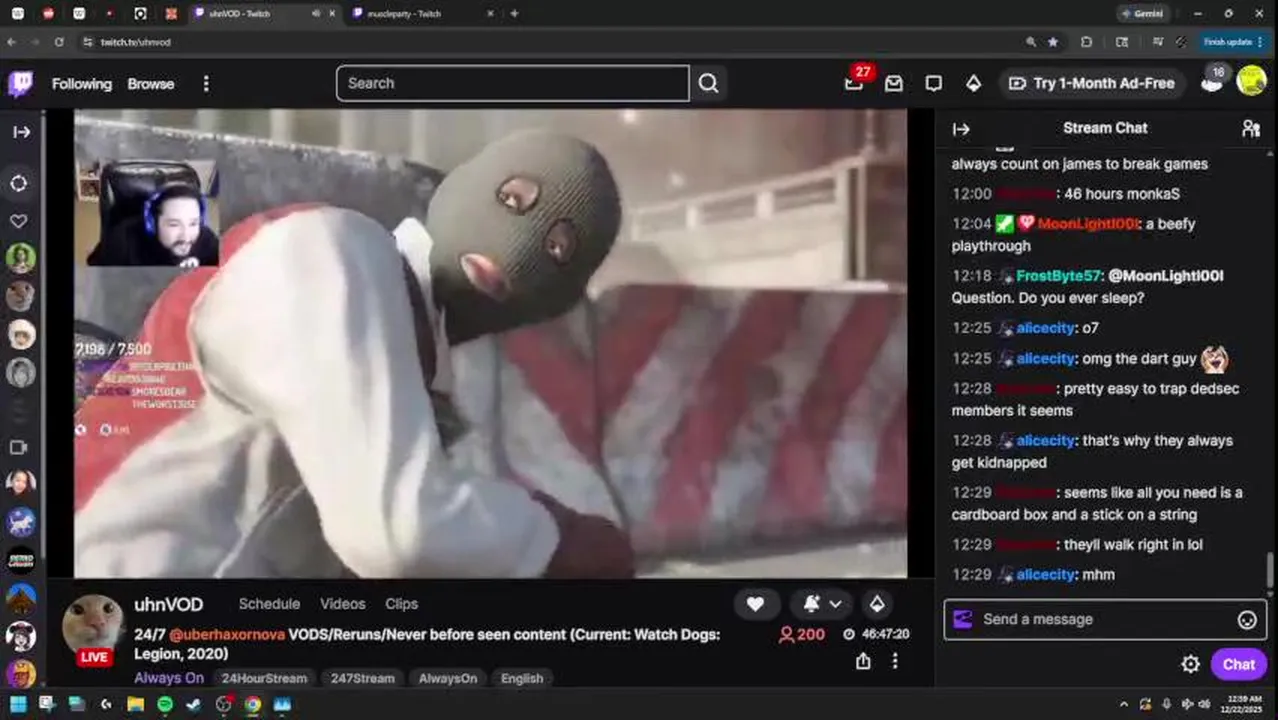Open the Twitch three-dot more menu

point(206,84)
